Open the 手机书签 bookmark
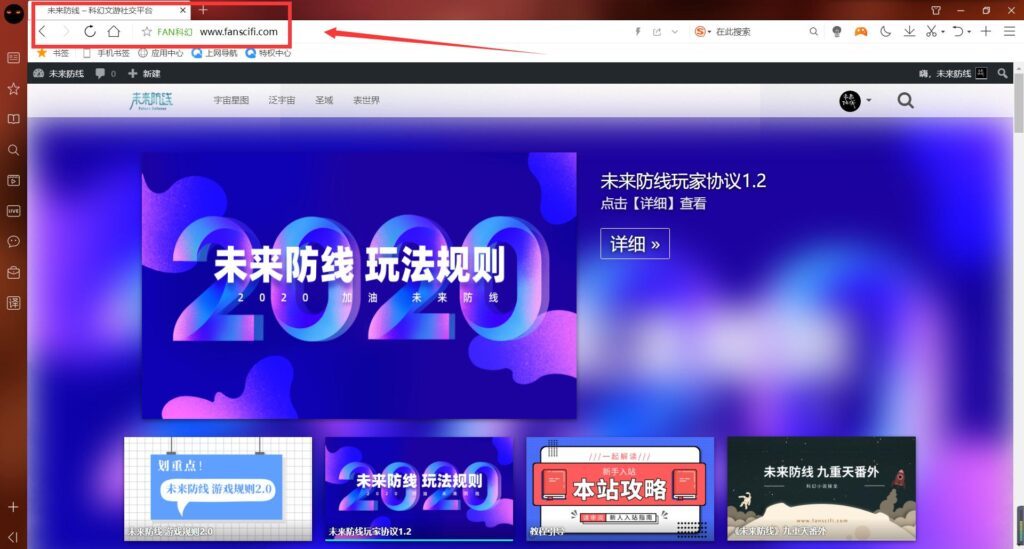1024x549 pixels. [106, 53]
